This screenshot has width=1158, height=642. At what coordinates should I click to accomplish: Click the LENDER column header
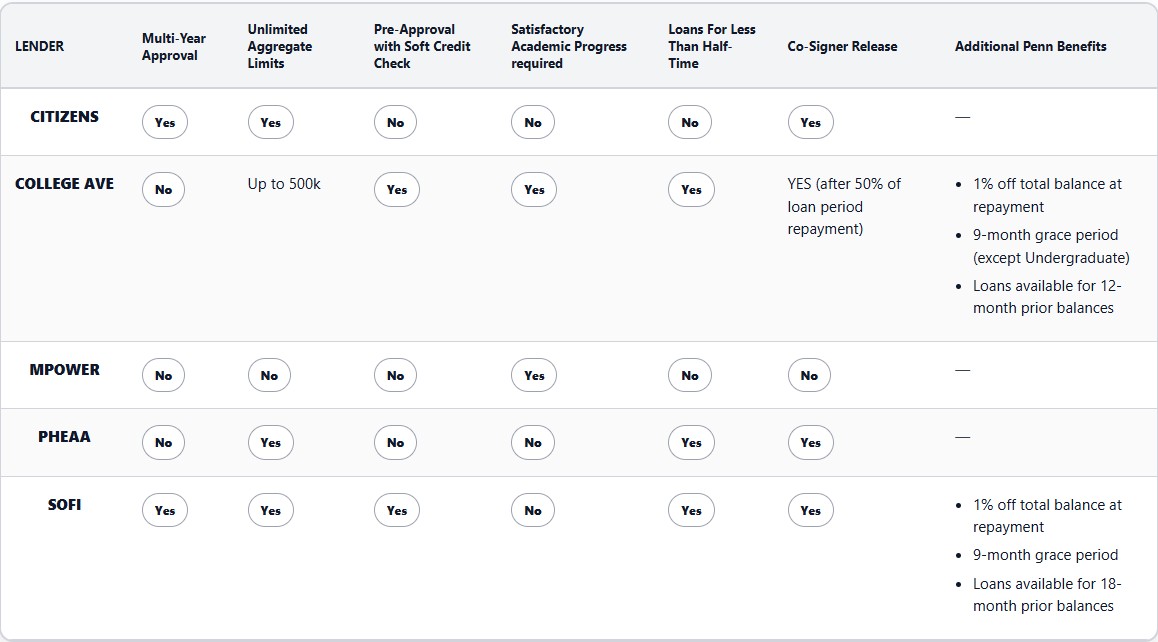pyautogui.click(x=39, y=46)
